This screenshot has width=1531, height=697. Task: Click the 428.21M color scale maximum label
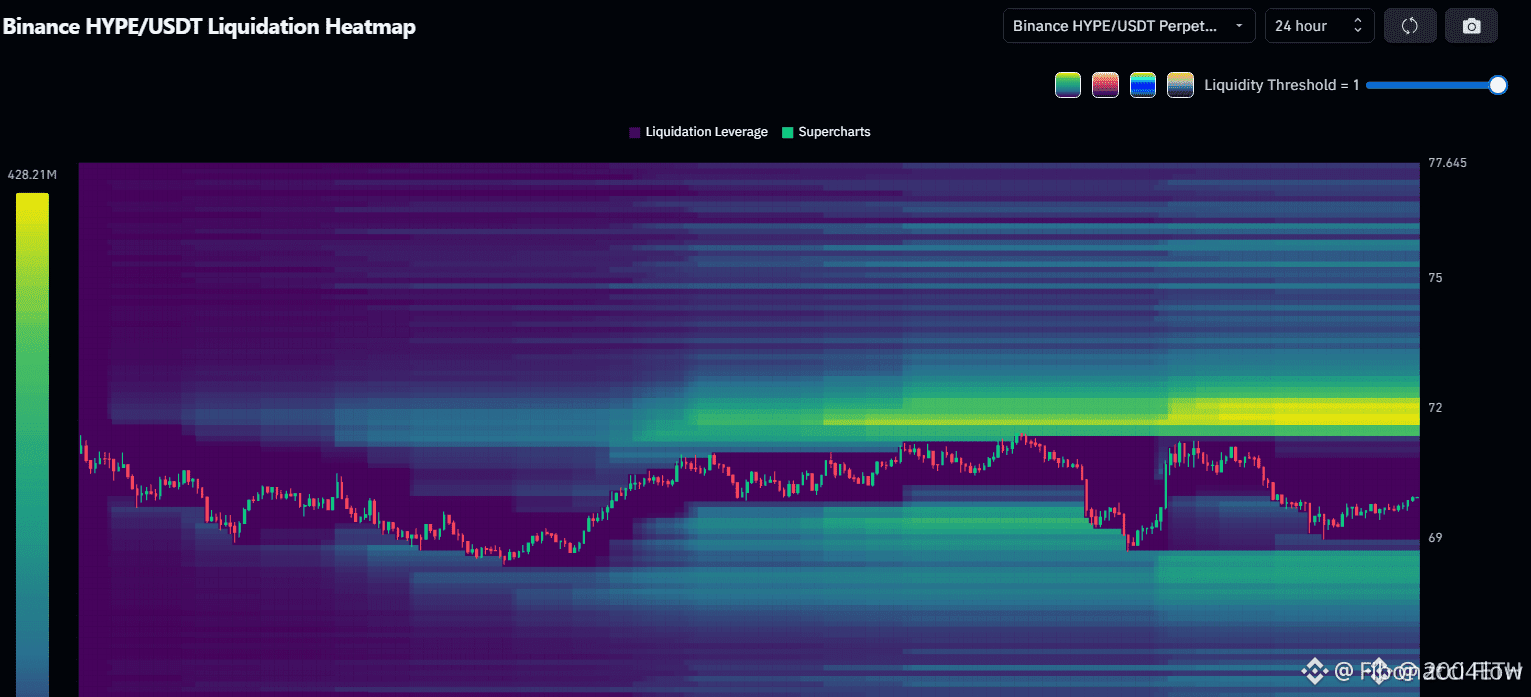[32, 175]
